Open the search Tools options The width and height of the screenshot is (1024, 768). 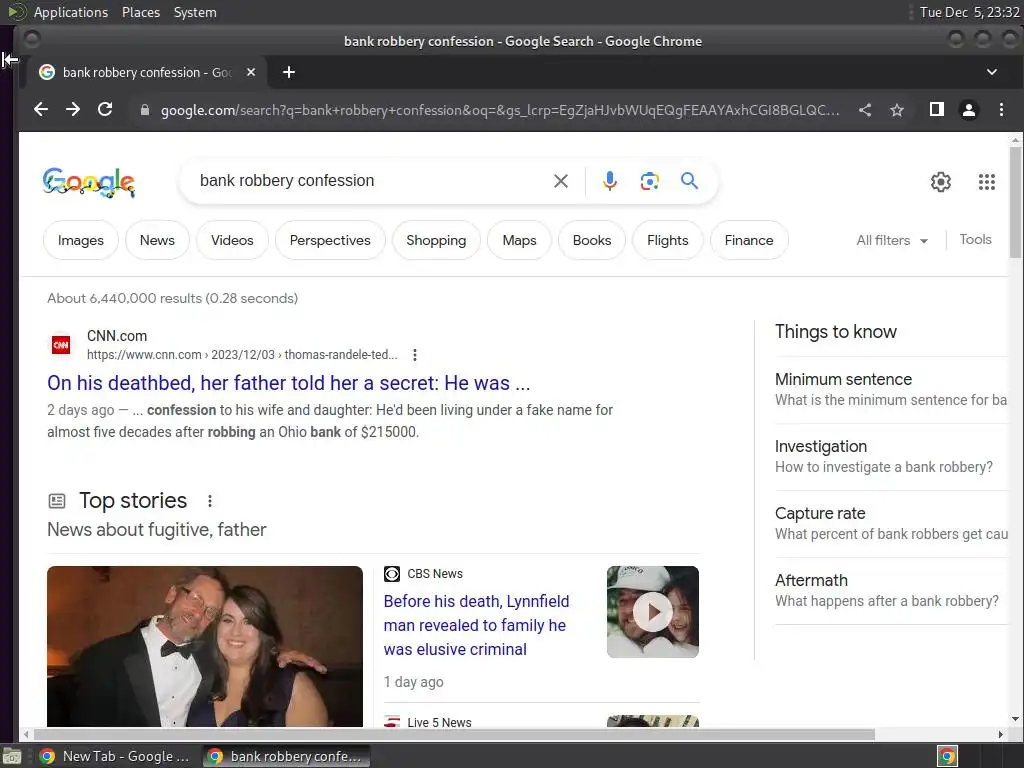tap(975, 240)
